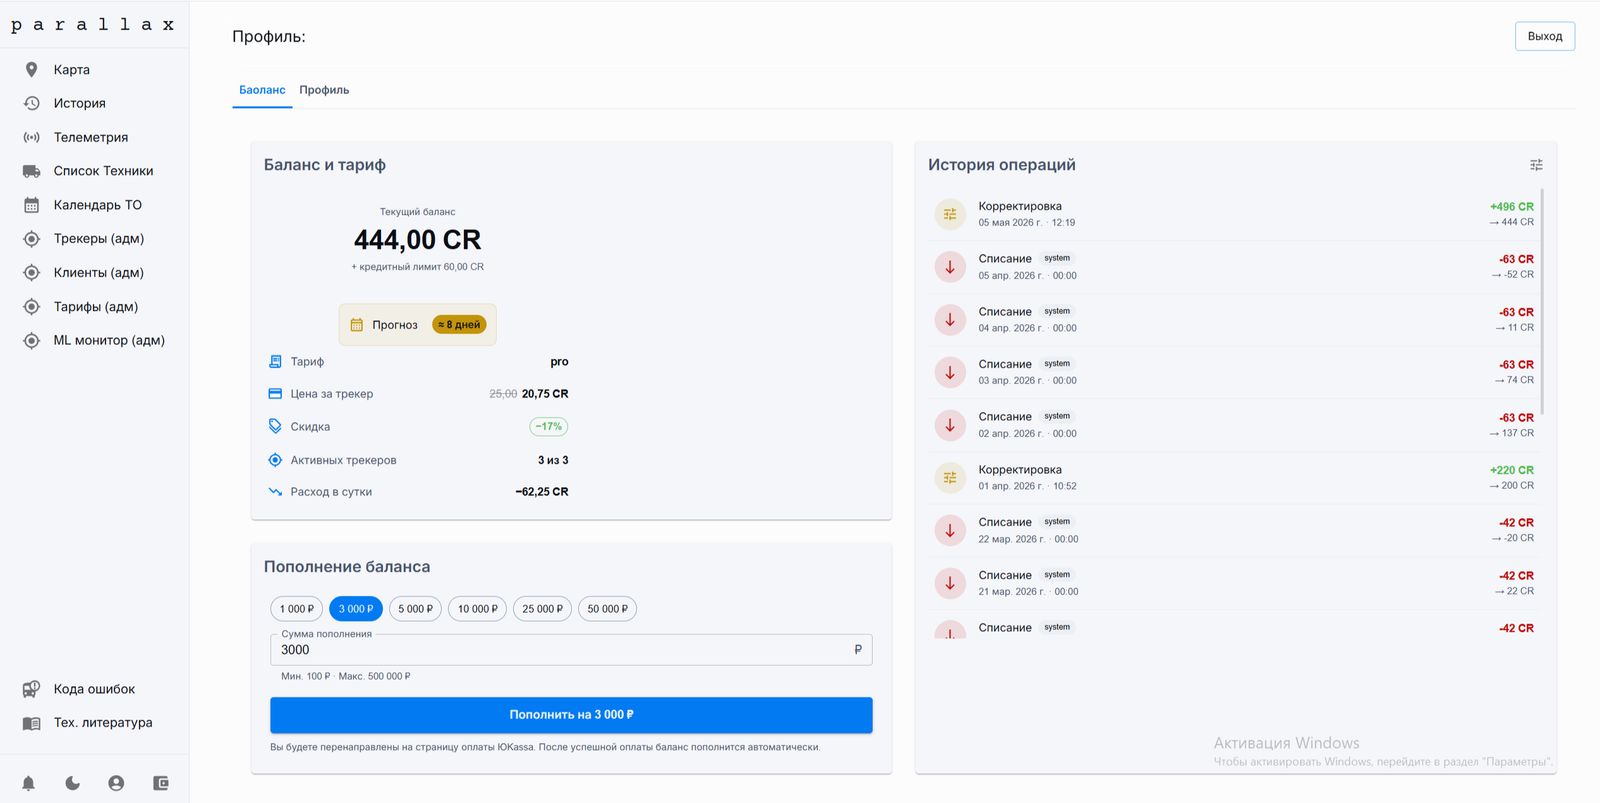Click the −17% discount badge
The image size is (1600, 803).
click(x=548, y=427)
